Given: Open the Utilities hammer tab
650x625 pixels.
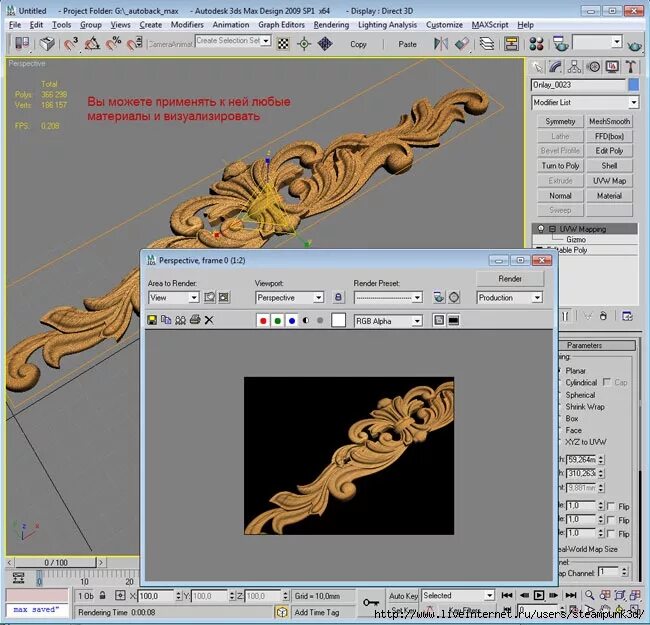Looking at the screenshot, I should point(631,67).
